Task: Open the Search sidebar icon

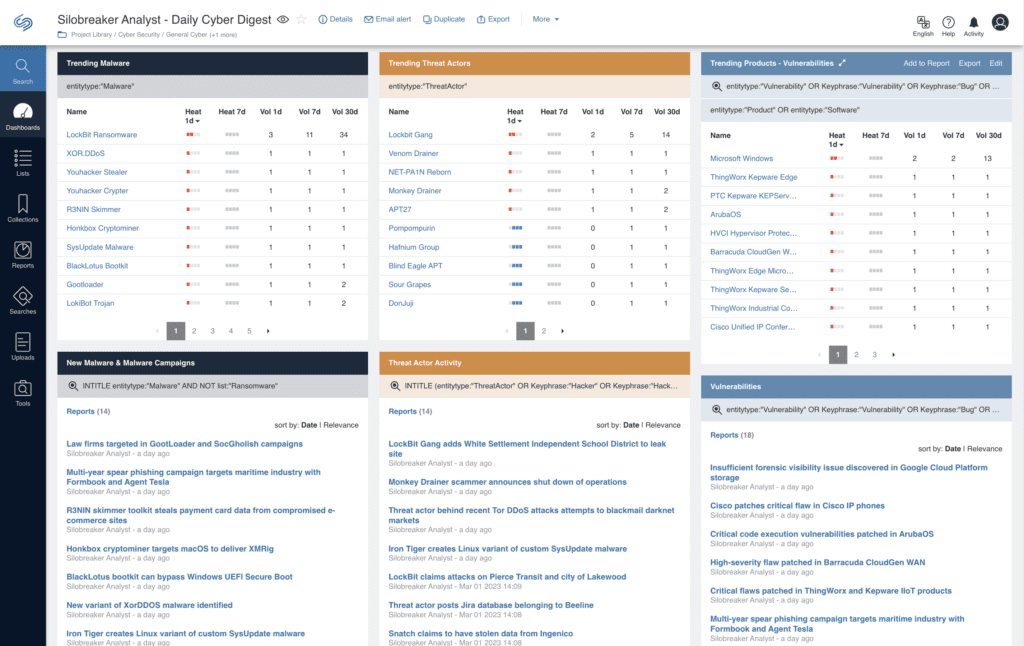Action: click(x=23, y=71)
